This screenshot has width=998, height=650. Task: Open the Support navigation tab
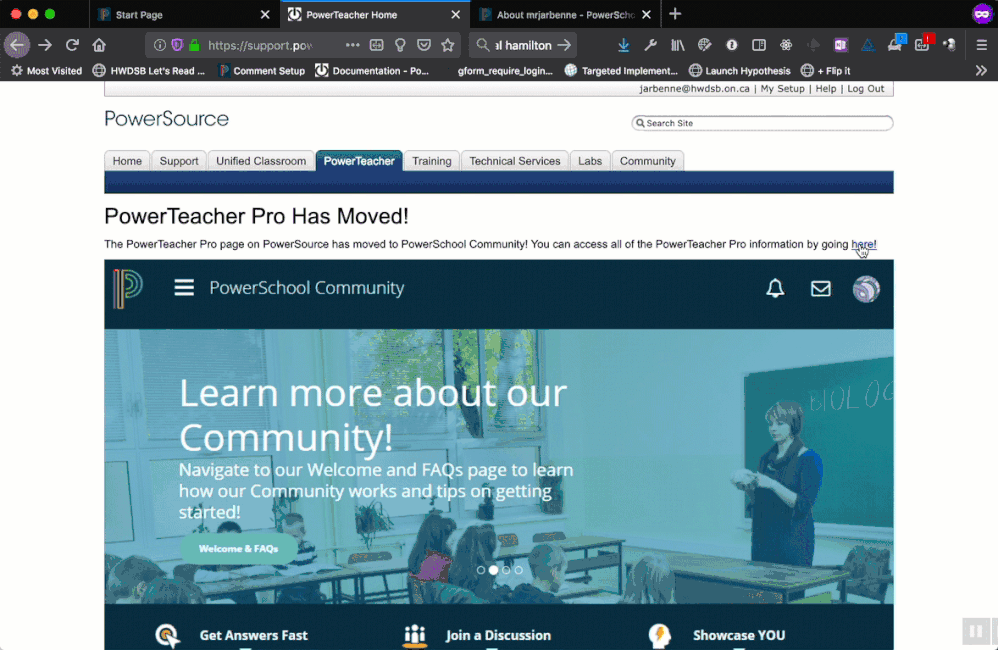pos(179,161)
